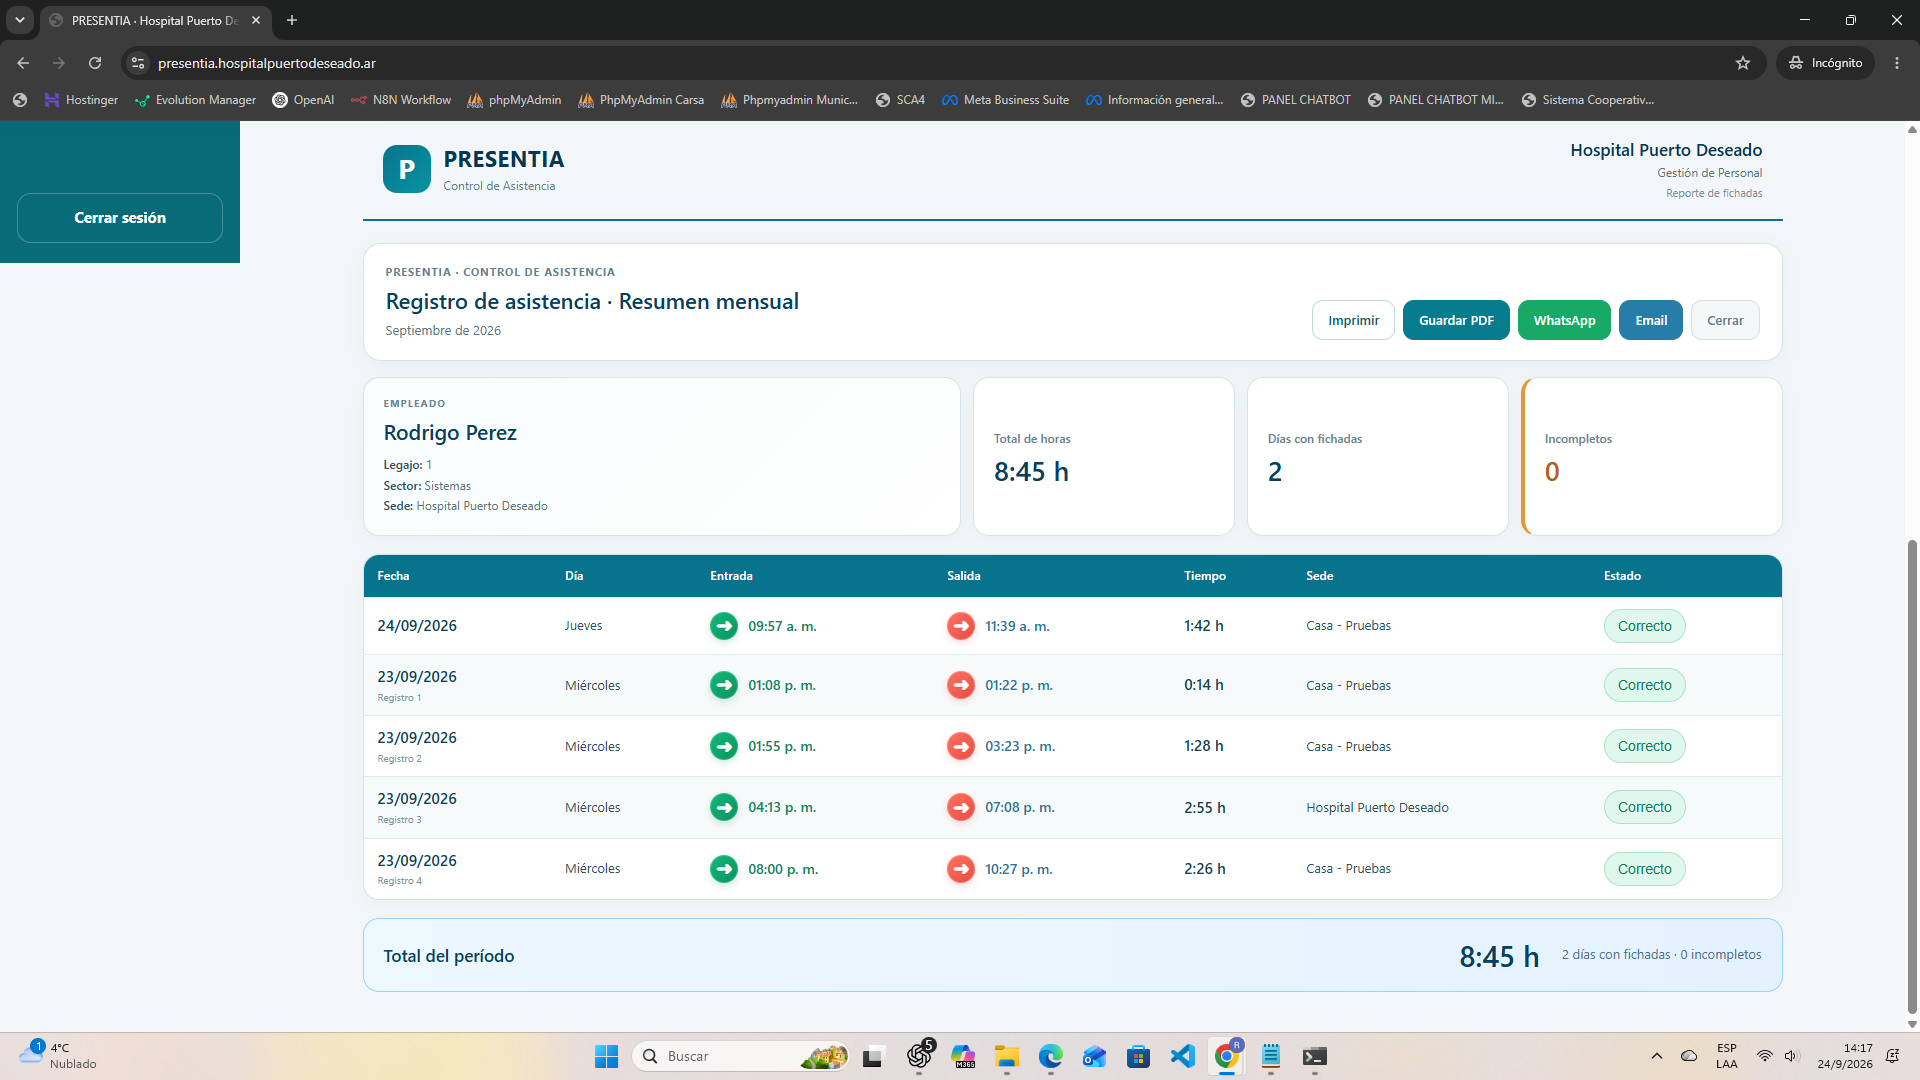Screen dimensions: 1920x1080
Task: Open Microsoft Edge from taskbar
Action: coord(1050,1056)
